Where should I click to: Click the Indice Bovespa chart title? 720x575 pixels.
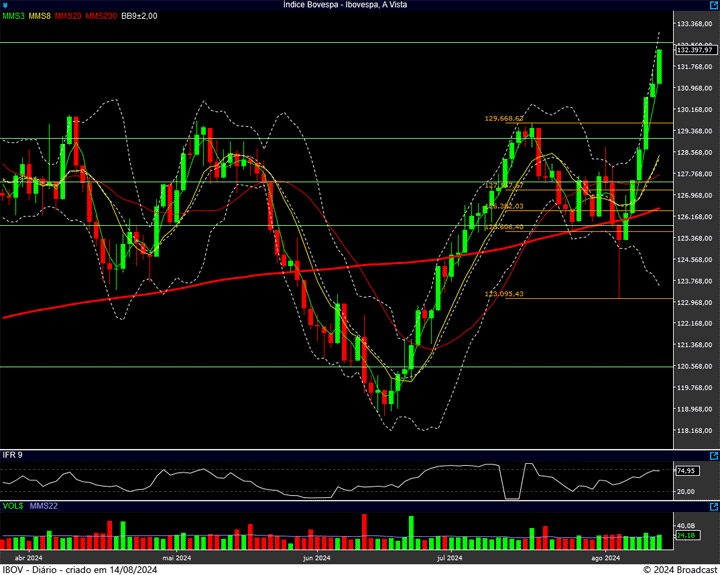[359, 5]
